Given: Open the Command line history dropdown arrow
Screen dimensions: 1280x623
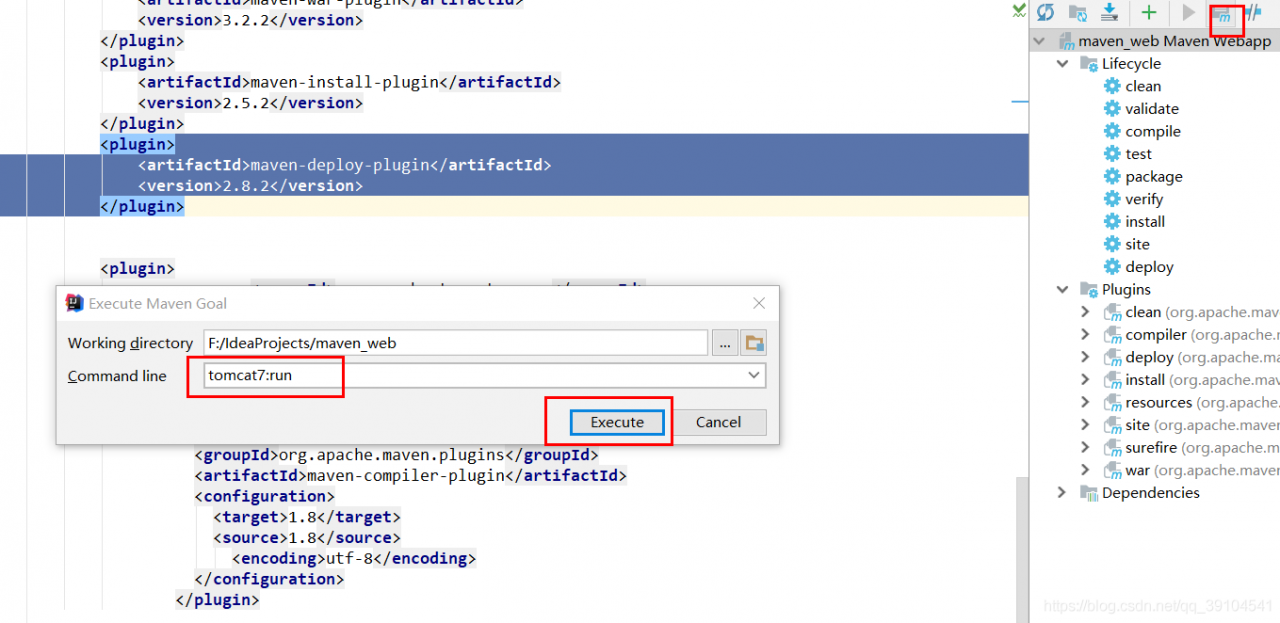Looking at the screenshot, I should [x=753, y=376].
